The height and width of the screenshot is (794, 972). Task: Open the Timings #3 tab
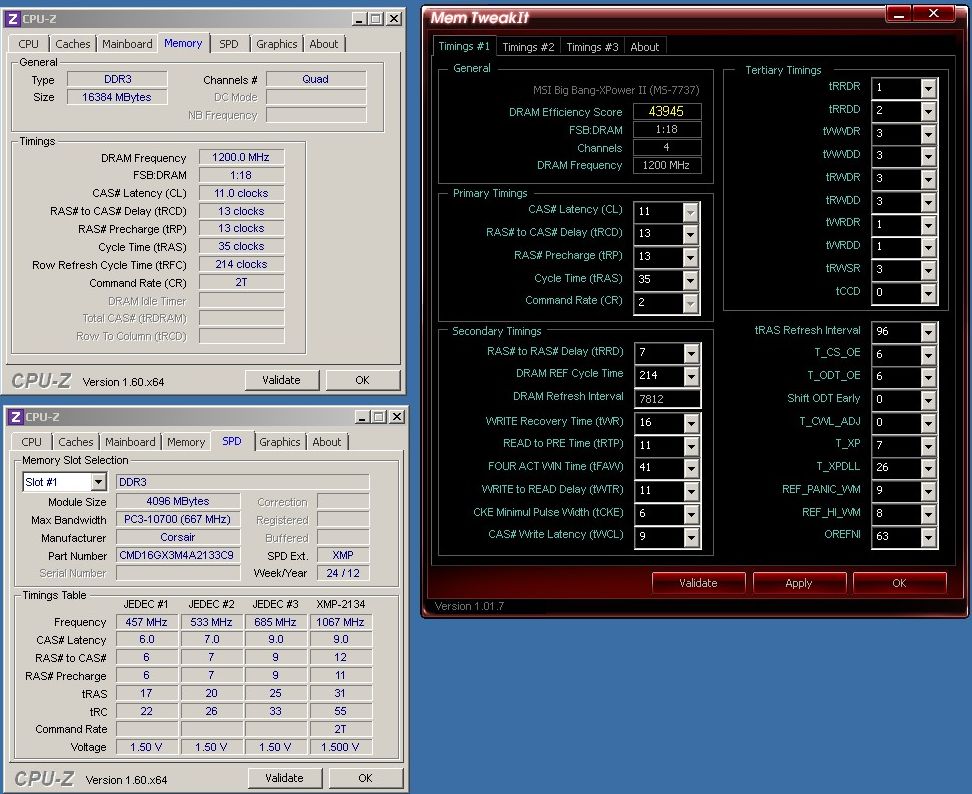[592, 47]
